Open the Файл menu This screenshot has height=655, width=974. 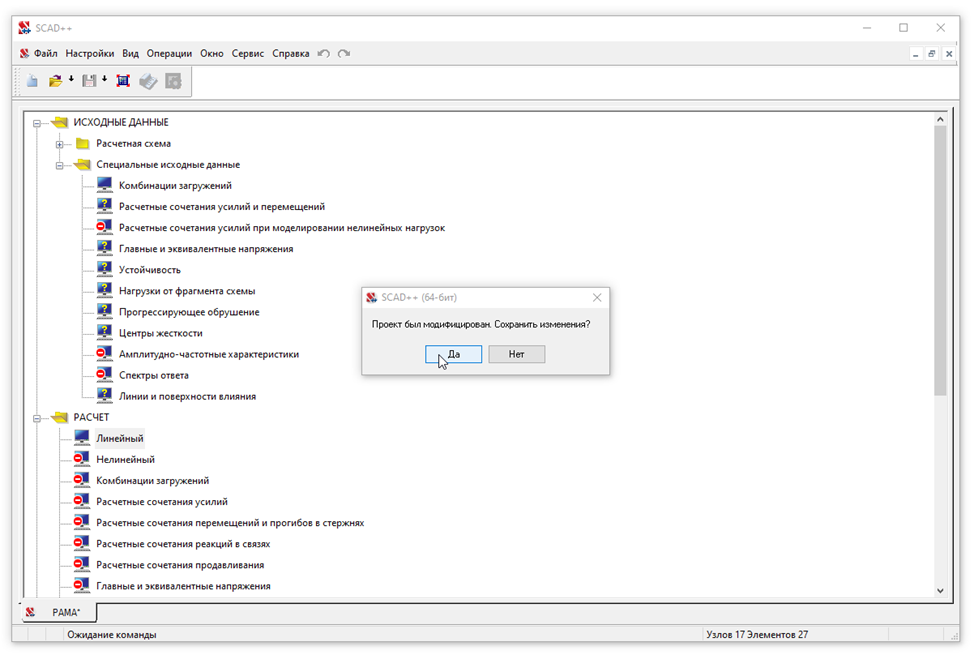[45, 53]
